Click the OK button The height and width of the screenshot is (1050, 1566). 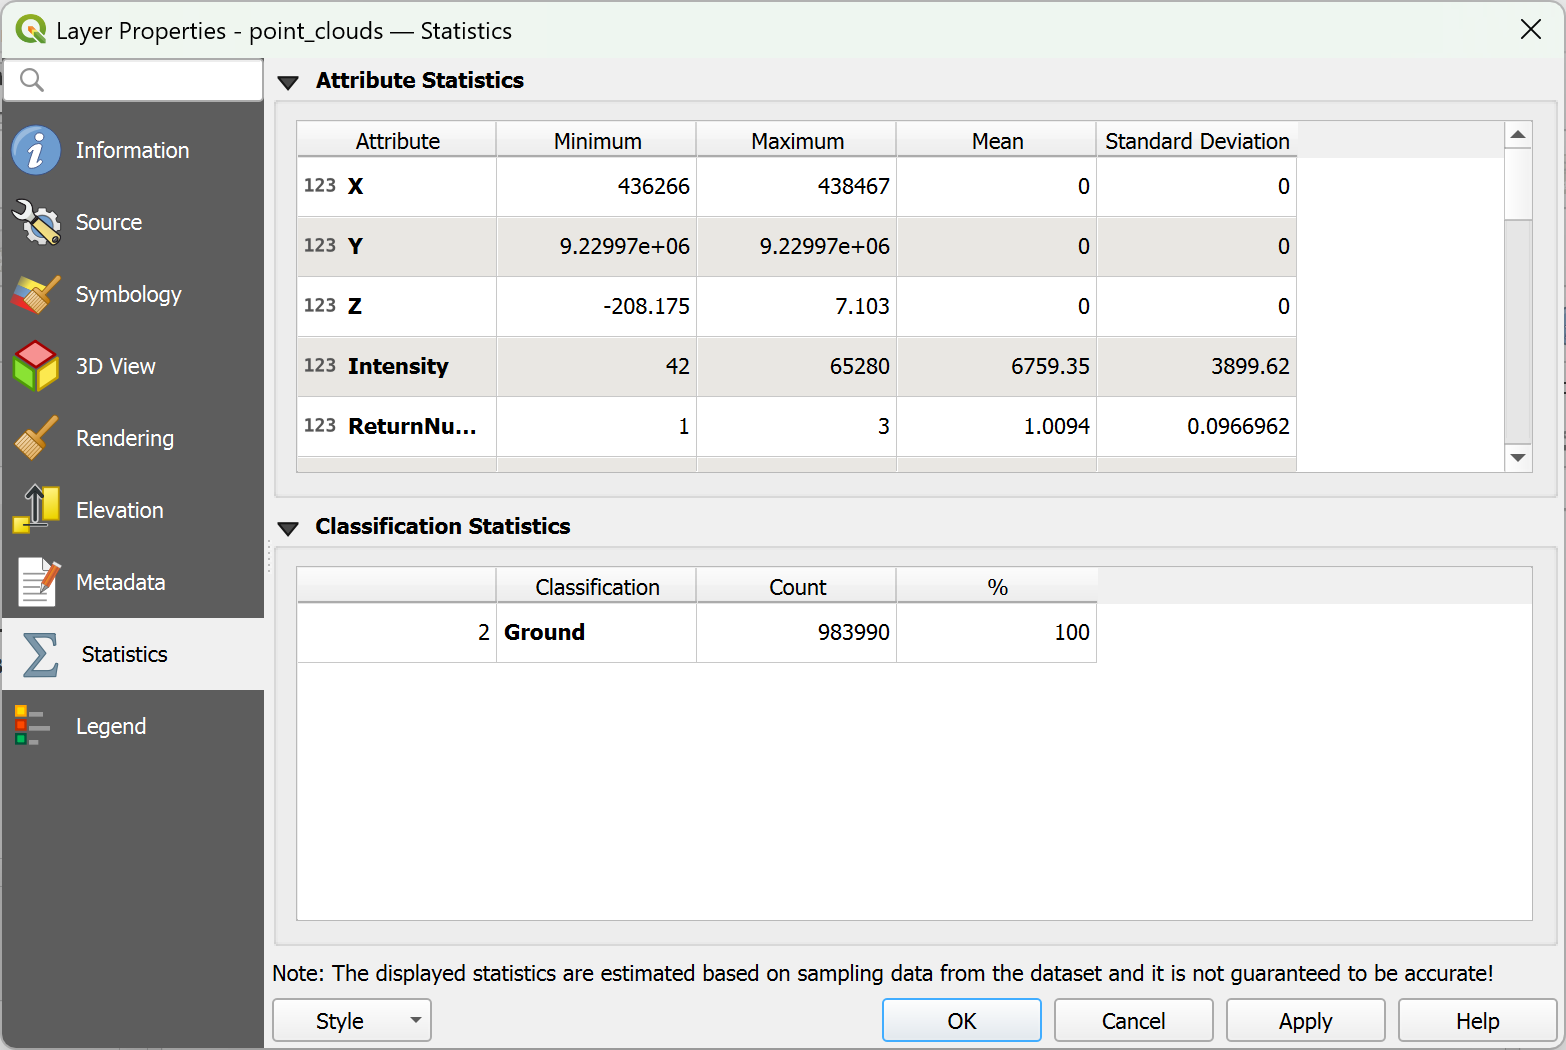962,1020
